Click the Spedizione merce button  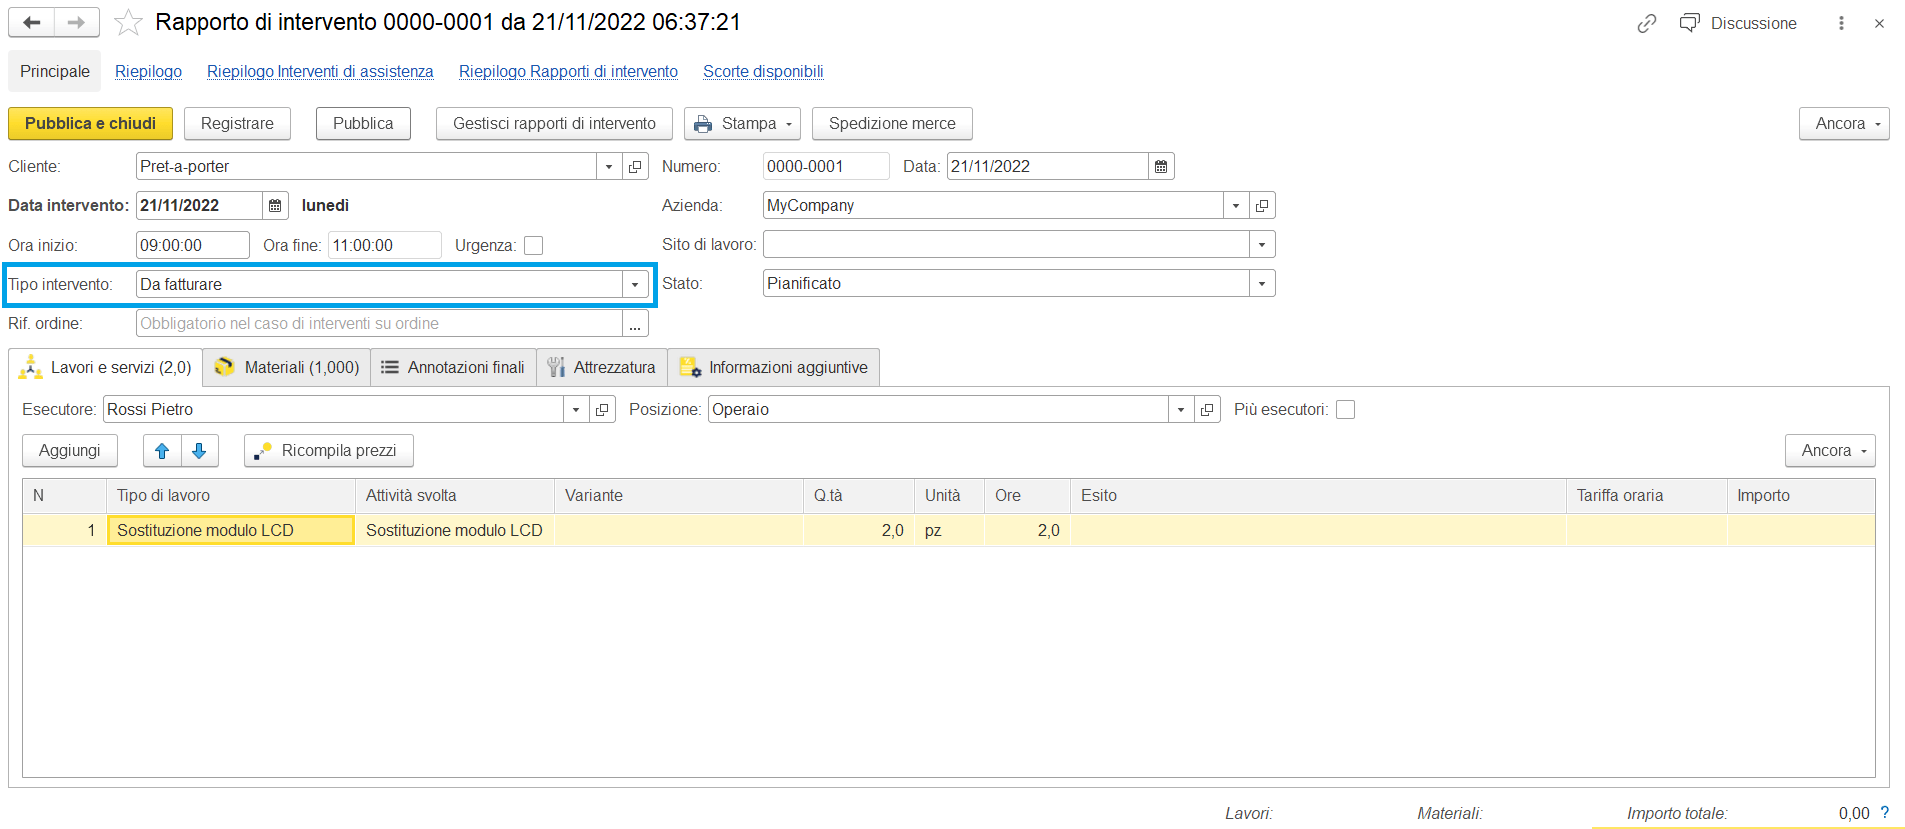pos(892,123)
